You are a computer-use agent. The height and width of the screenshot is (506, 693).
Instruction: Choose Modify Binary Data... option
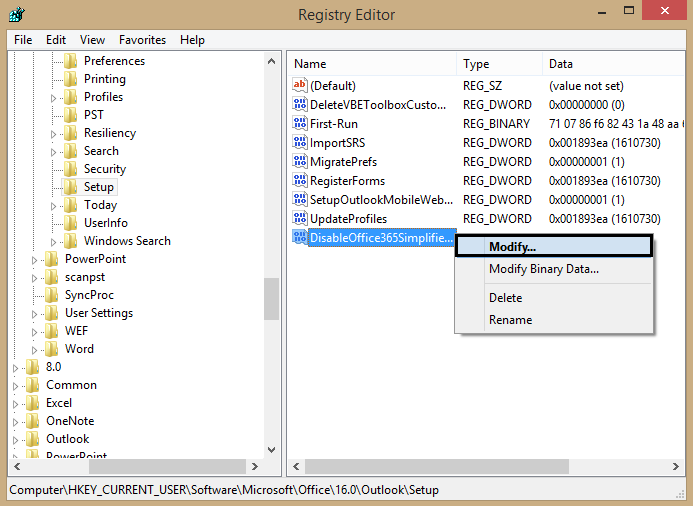pyautogui.click(x=554, y=269)
